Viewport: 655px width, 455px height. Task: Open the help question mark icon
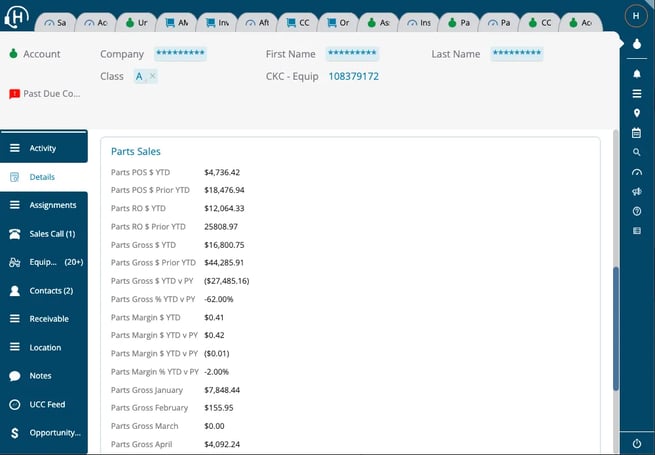[x=637, y=211]
